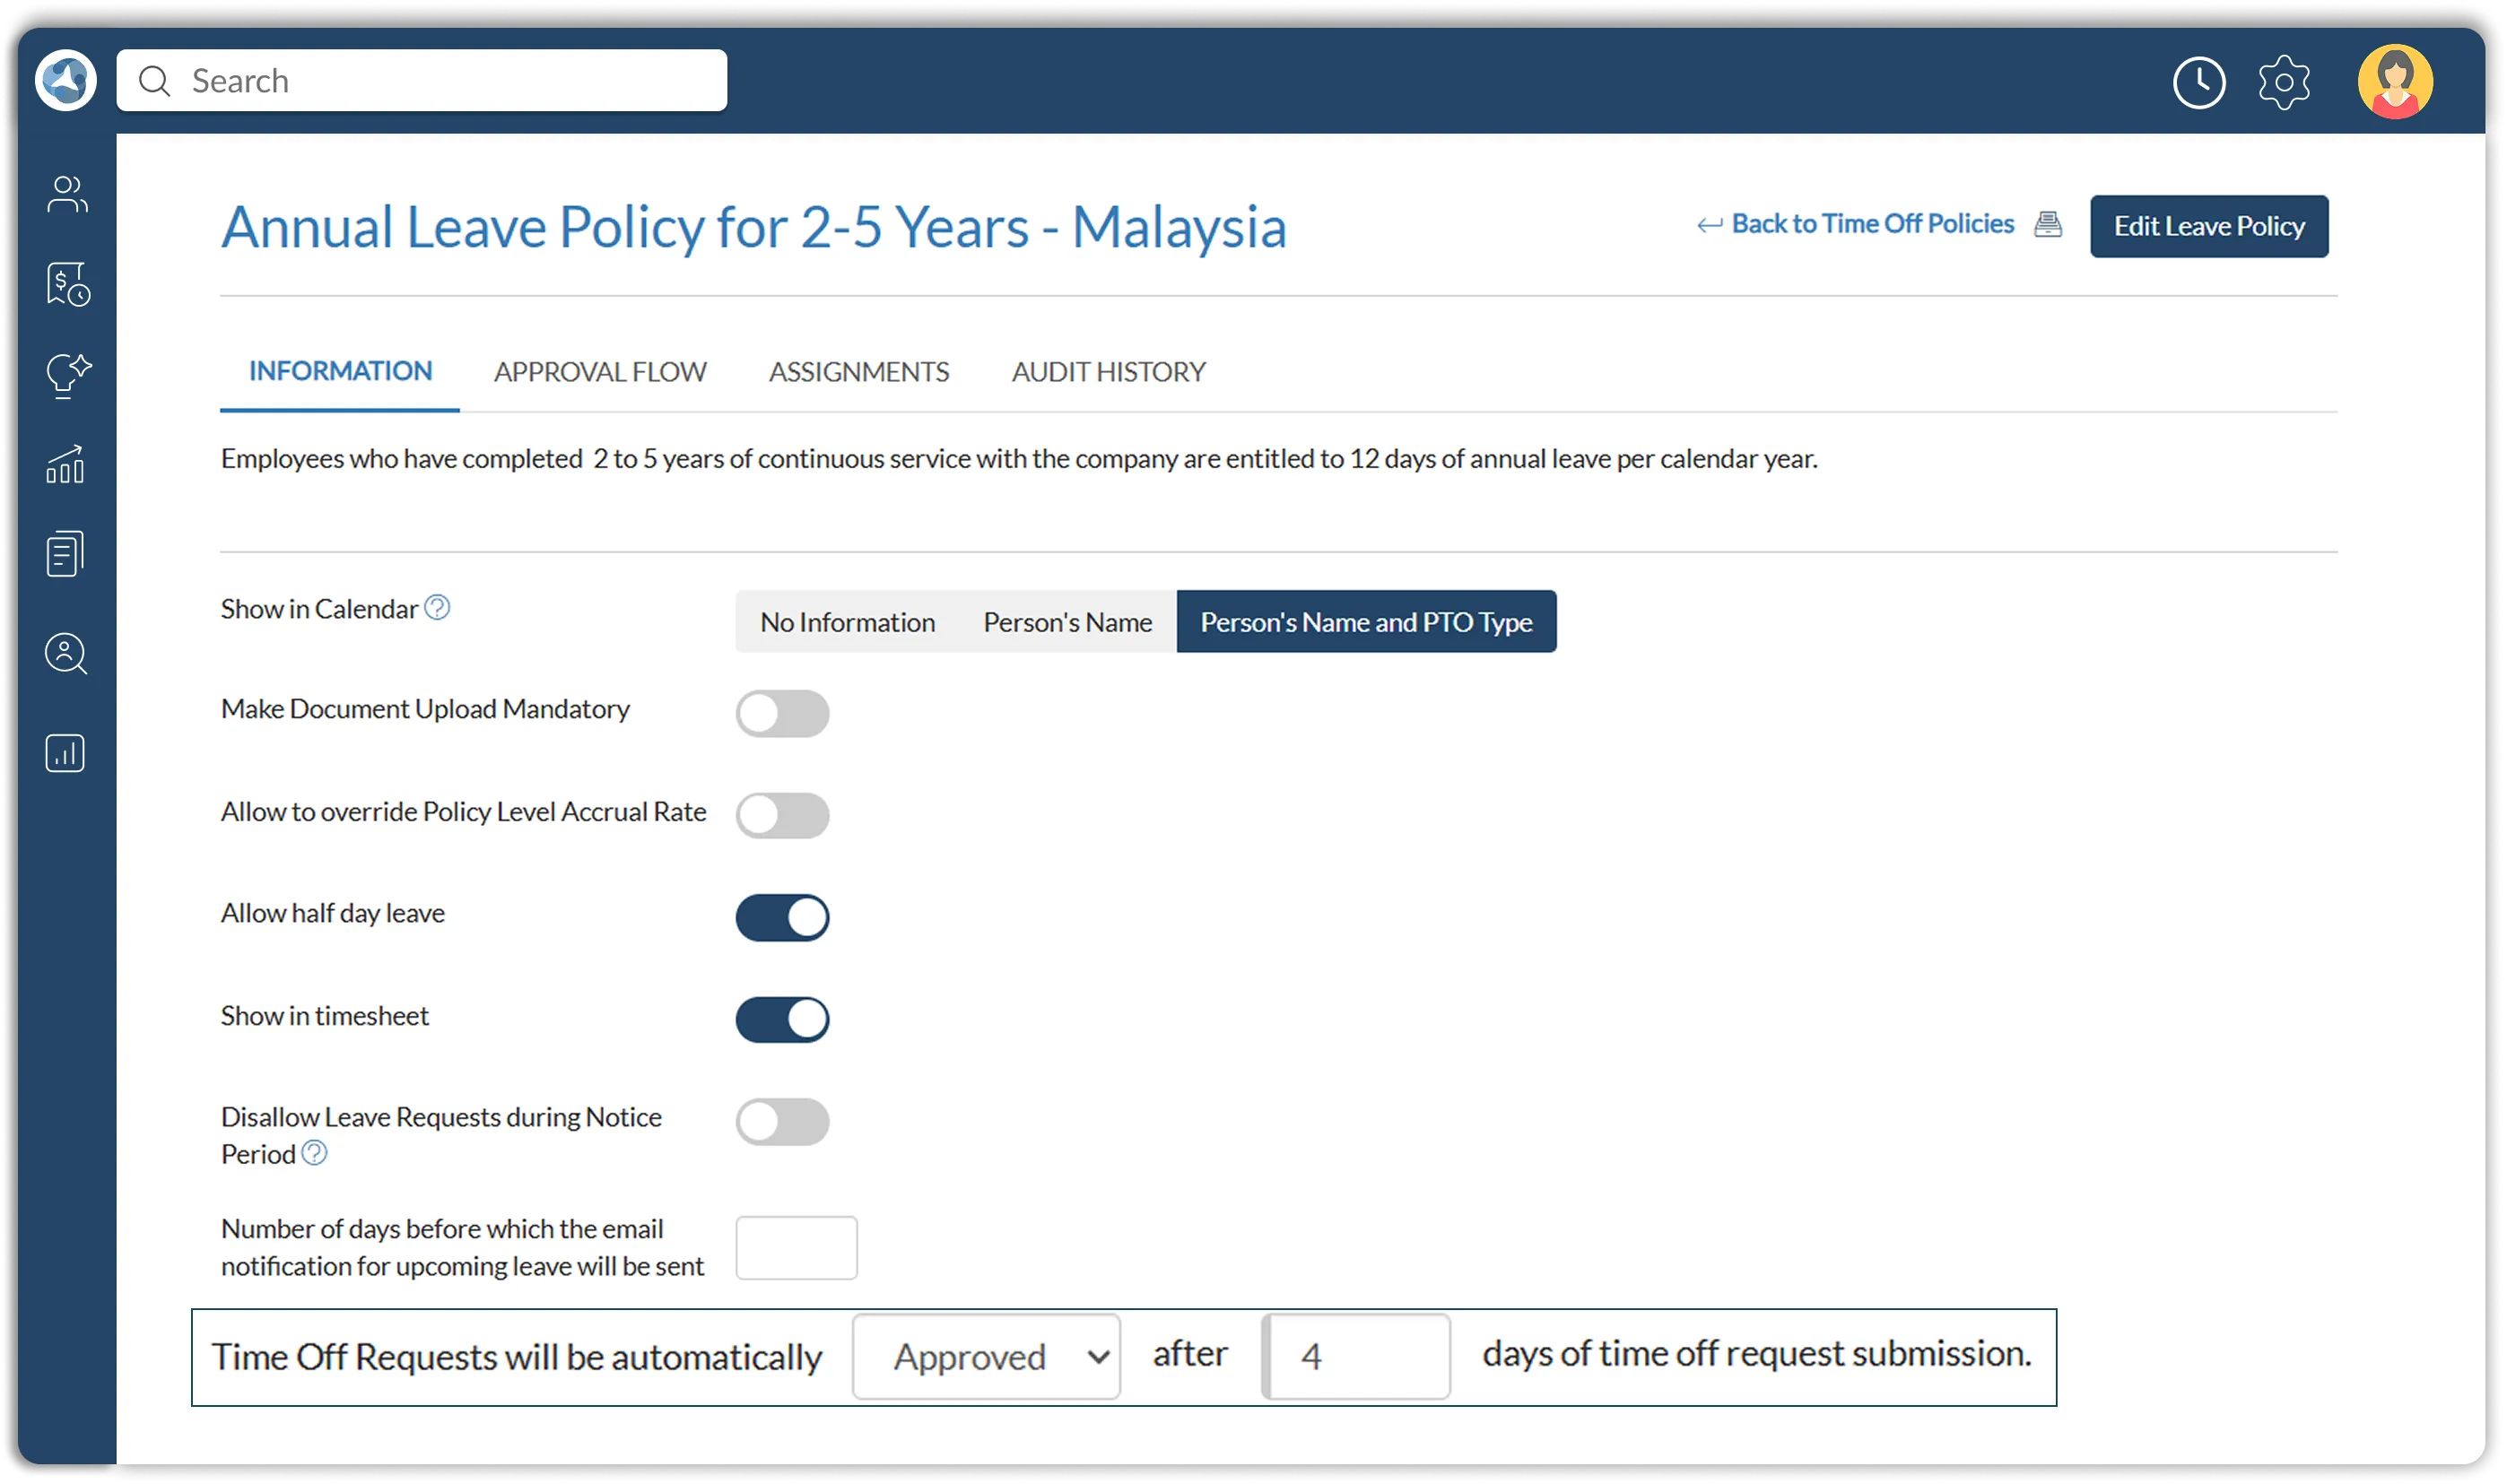Open the people directory sidebar icon
The height and width of the screenshot is (1484, 2507).
(x=67, y=194)
